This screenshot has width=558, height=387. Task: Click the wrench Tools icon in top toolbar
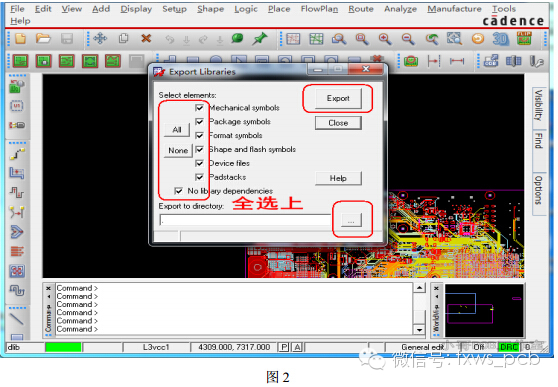(536, 61)
